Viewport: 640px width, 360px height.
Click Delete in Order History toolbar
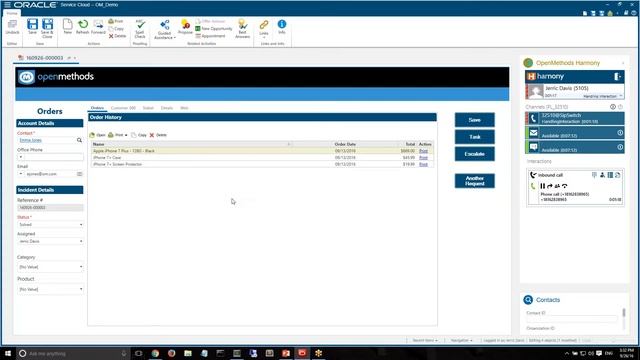(158, 135)
